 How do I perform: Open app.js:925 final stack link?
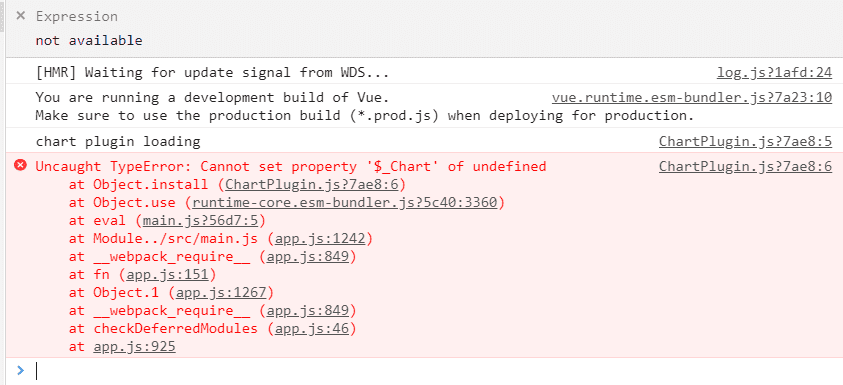(x=134, y=347)
